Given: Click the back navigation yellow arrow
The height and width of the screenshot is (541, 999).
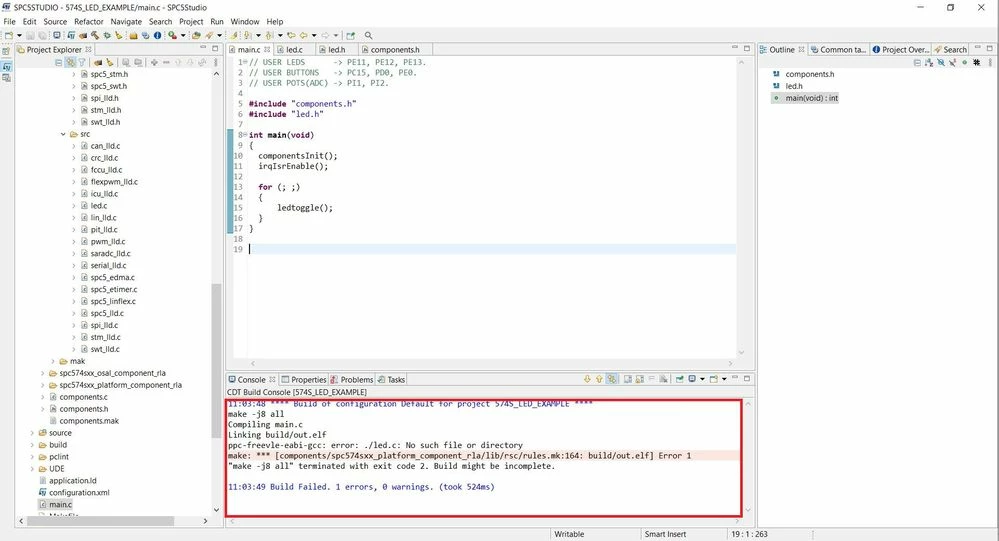Looking at the screenshot, I should pyautogui.click(x=303, y=35).
